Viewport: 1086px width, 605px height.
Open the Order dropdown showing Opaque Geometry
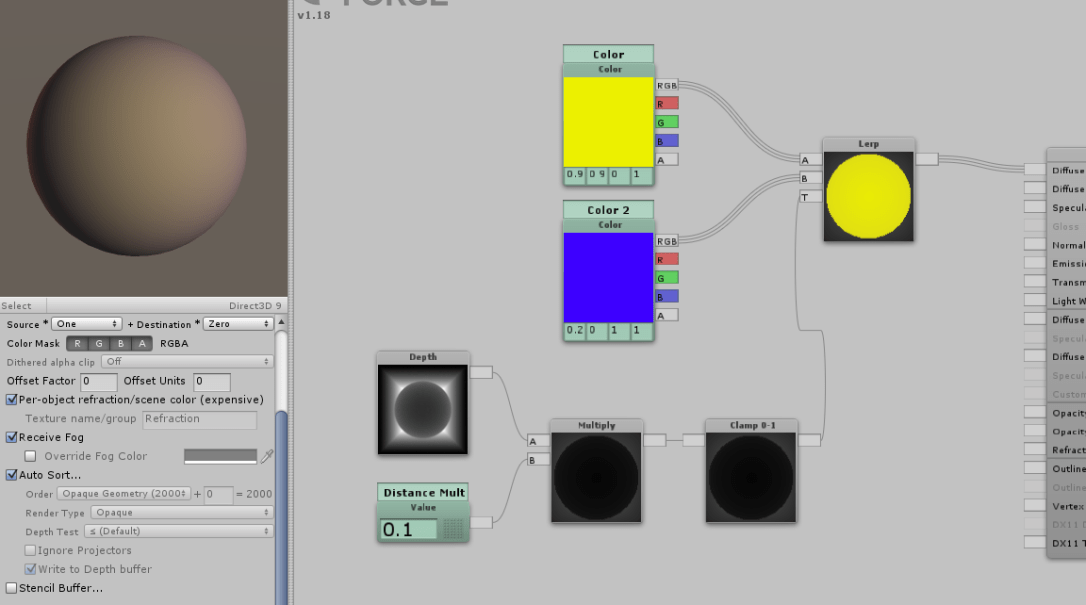123,494
